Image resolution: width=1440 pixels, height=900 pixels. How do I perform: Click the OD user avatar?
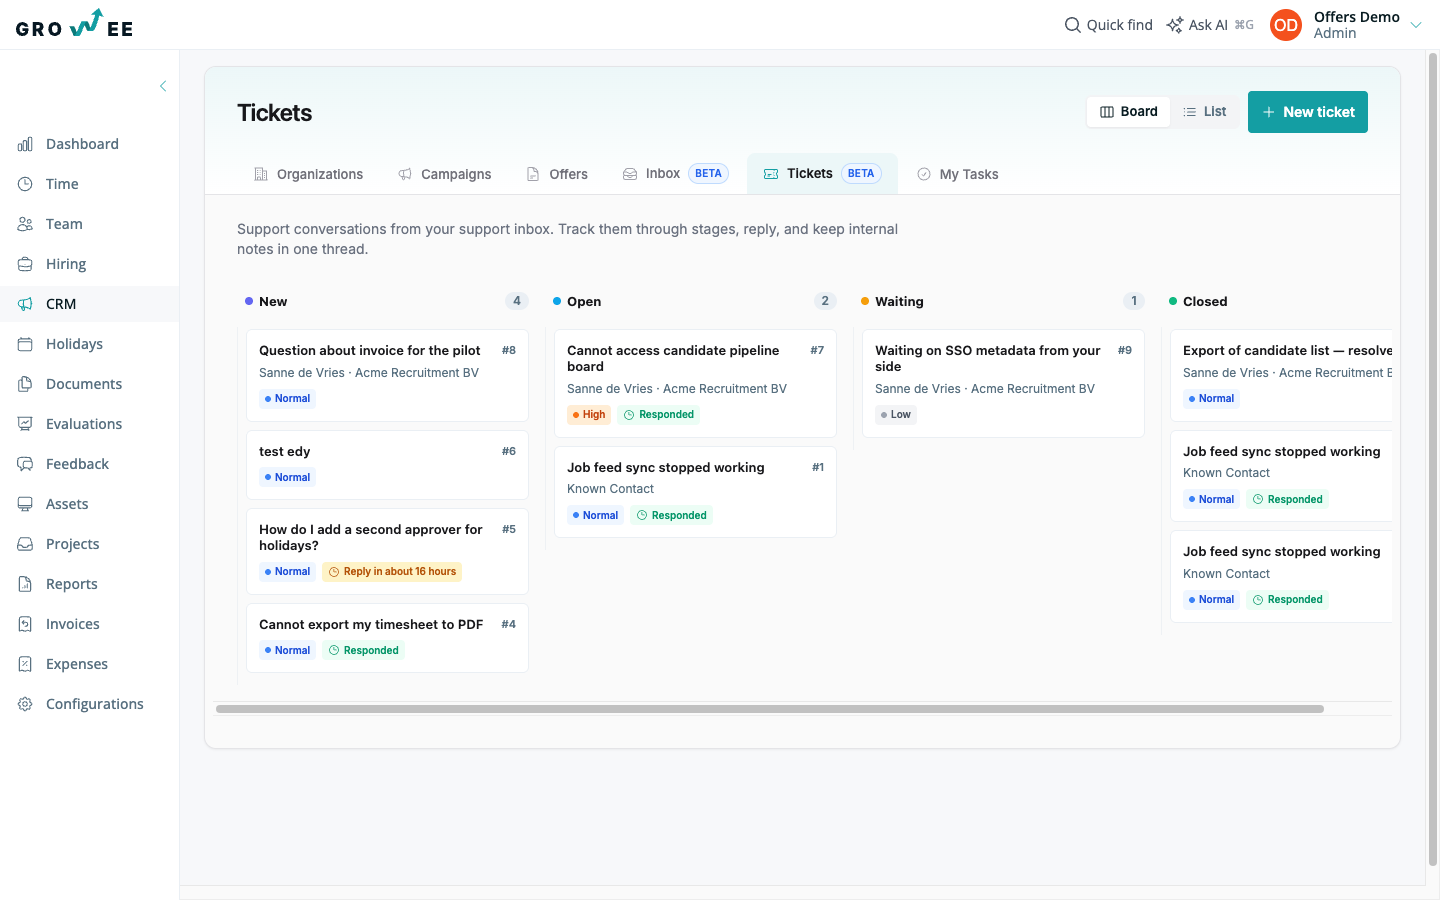pyautogui.click(x=1286, y=25)
